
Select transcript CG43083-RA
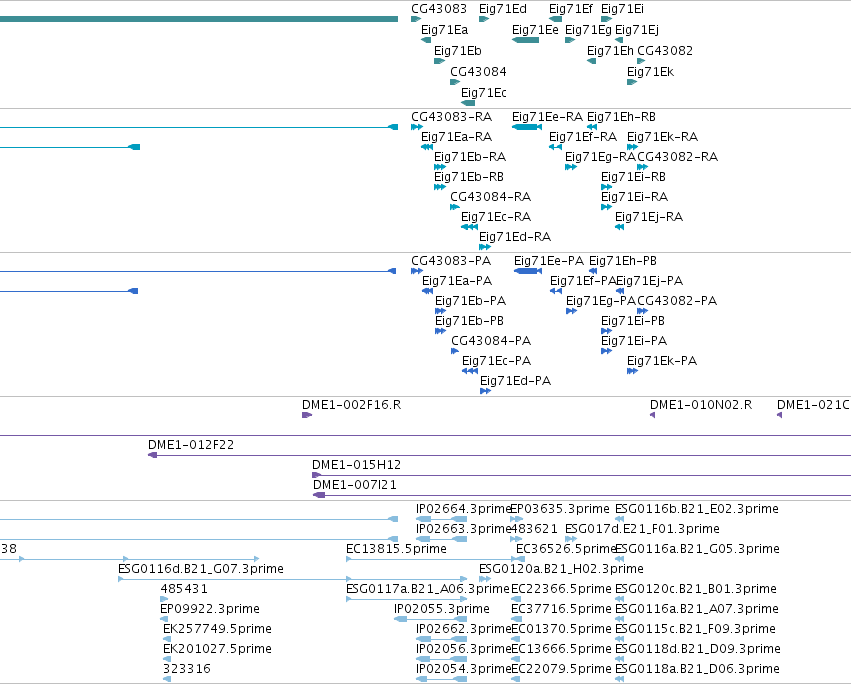click(452, 117)
